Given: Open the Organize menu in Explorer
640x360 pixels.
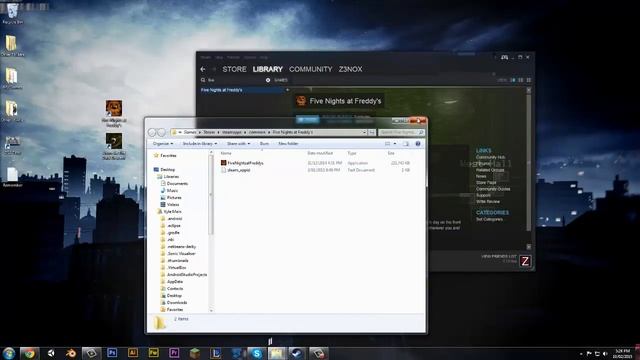Looking at the screenshot, I should click(x=162, y=144).
